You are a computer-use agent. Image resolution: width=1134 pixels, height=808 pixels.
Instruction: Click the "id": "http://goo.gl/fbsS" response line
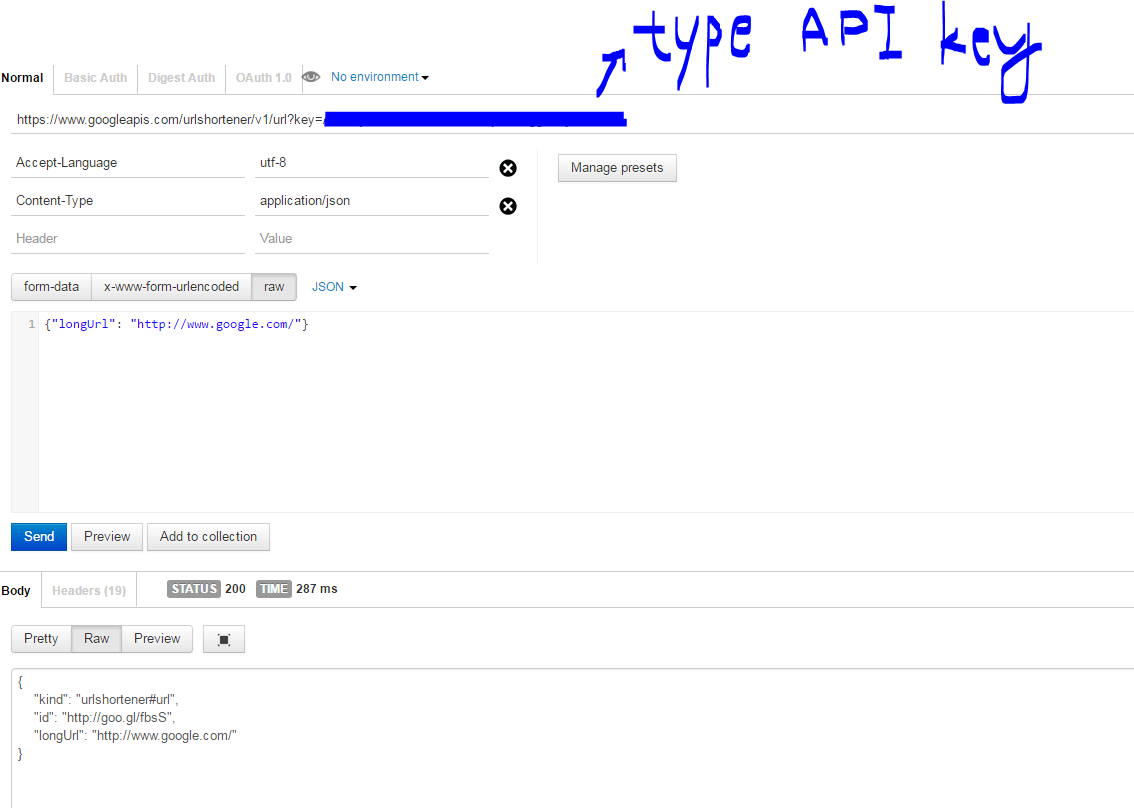pyautogui.click(x=105, y=718)
